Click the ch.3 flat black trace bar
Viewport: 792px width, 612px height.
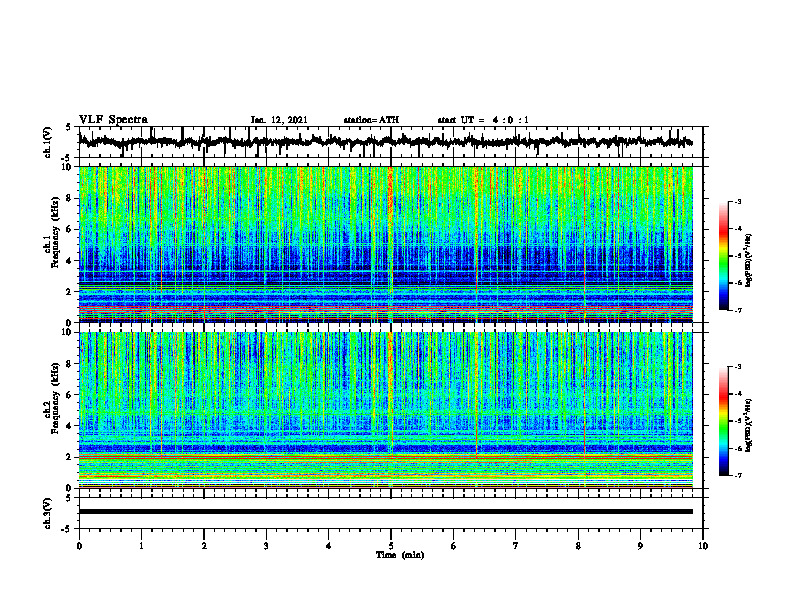[x=386, y=512]
